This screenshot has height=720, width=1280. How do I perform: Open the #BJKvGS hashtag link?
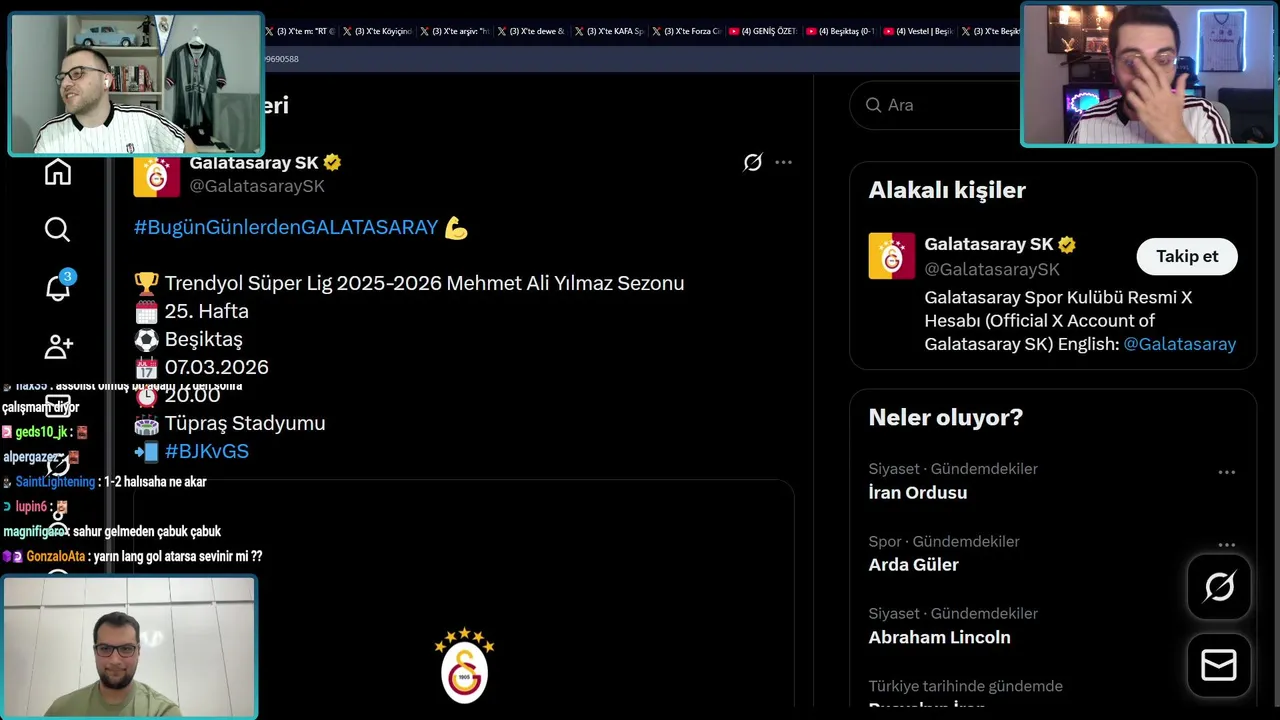pyautogui.click(x=206, y=451)
